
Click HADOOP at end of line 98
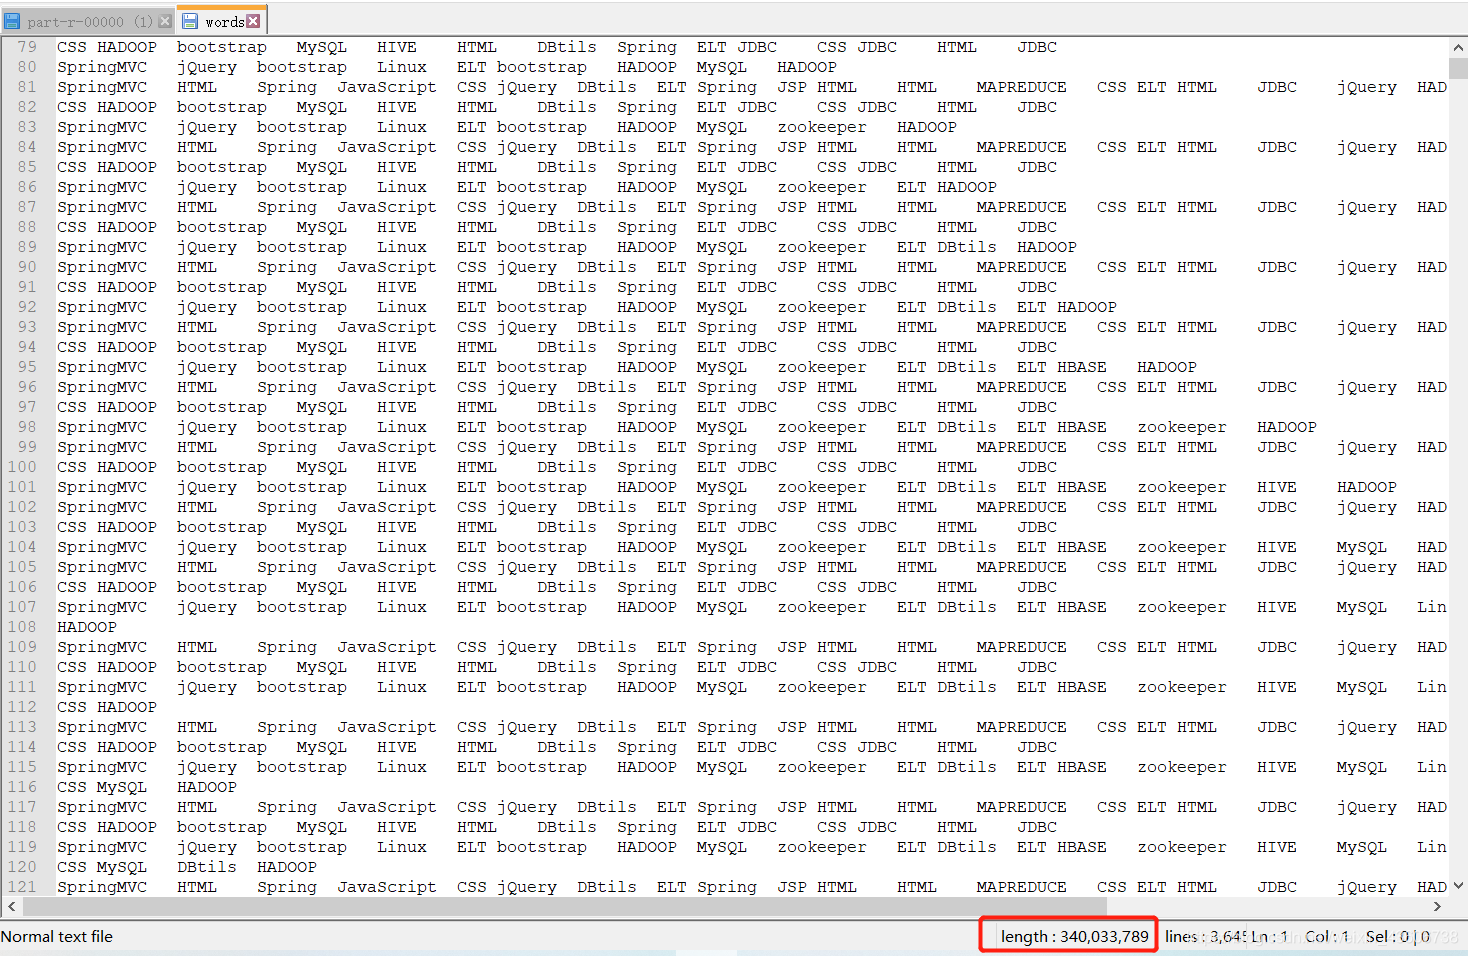click(x=1287, y=427)
